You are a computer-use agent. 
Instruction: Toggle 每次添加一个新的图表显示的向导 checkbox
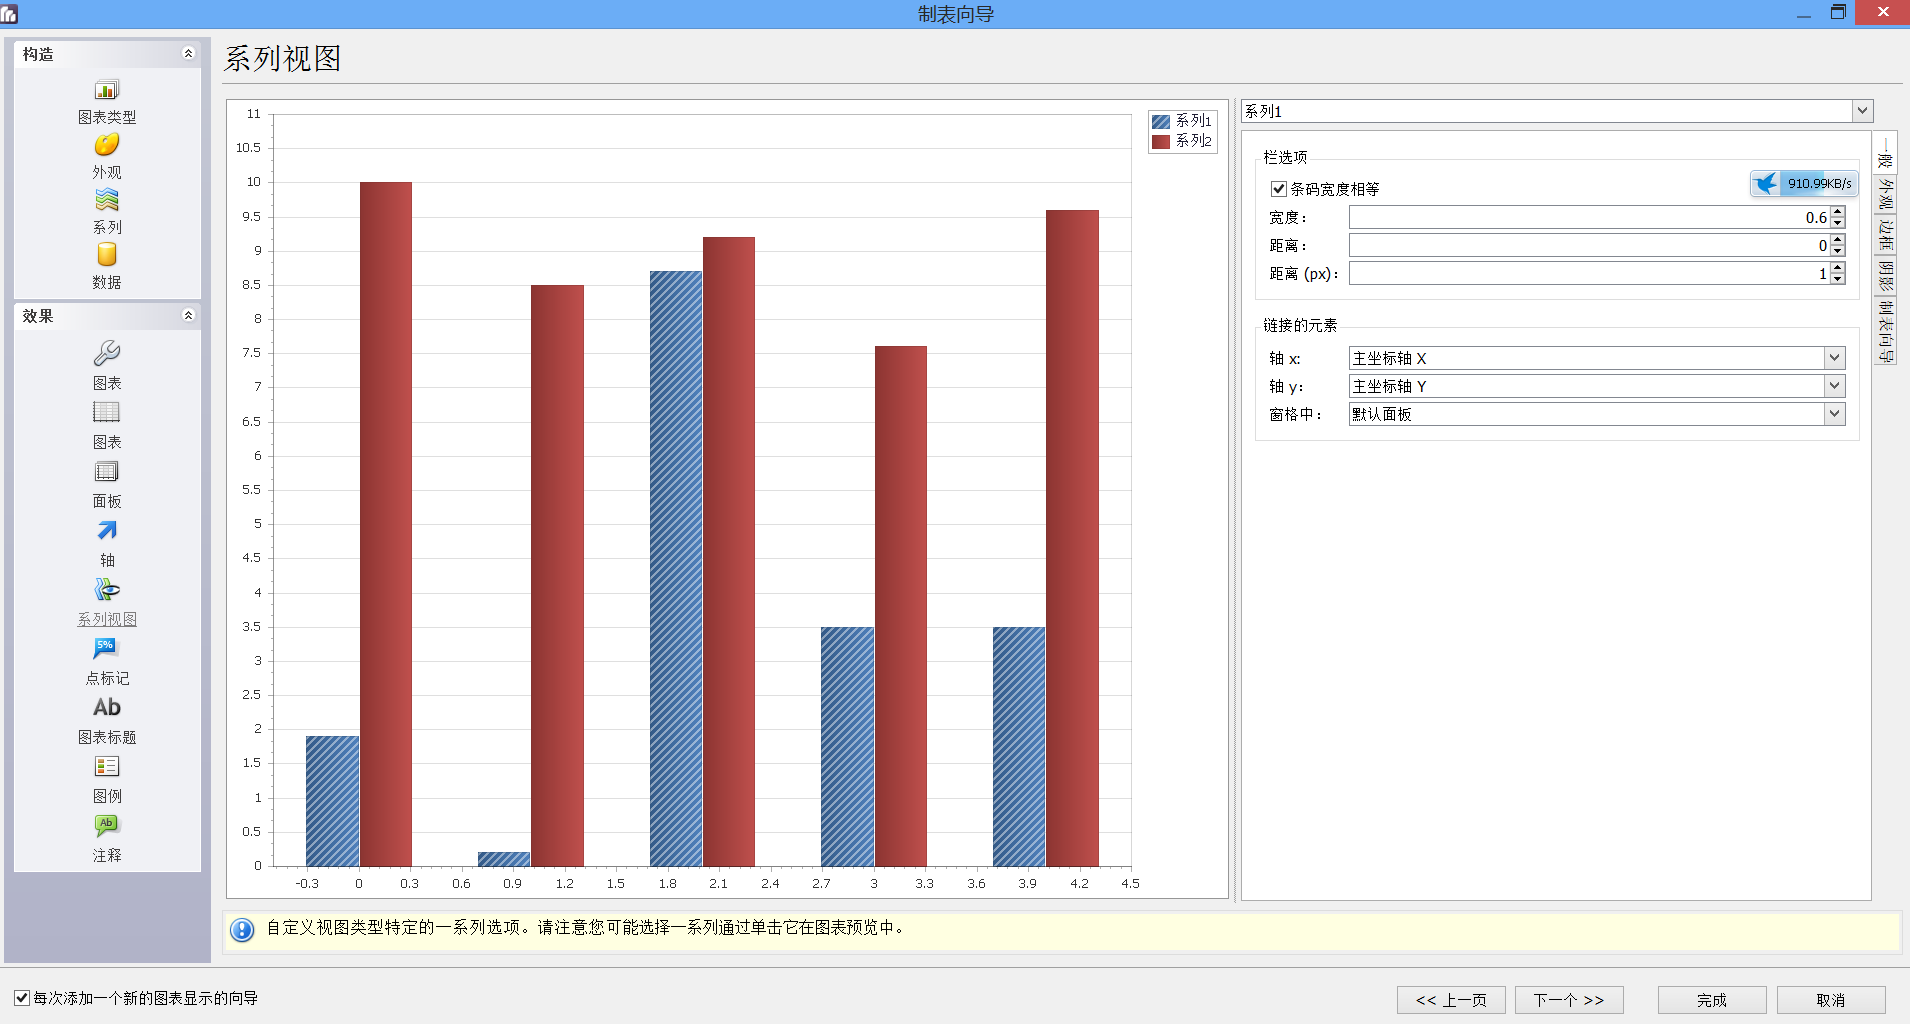click(x=22, y=998)
